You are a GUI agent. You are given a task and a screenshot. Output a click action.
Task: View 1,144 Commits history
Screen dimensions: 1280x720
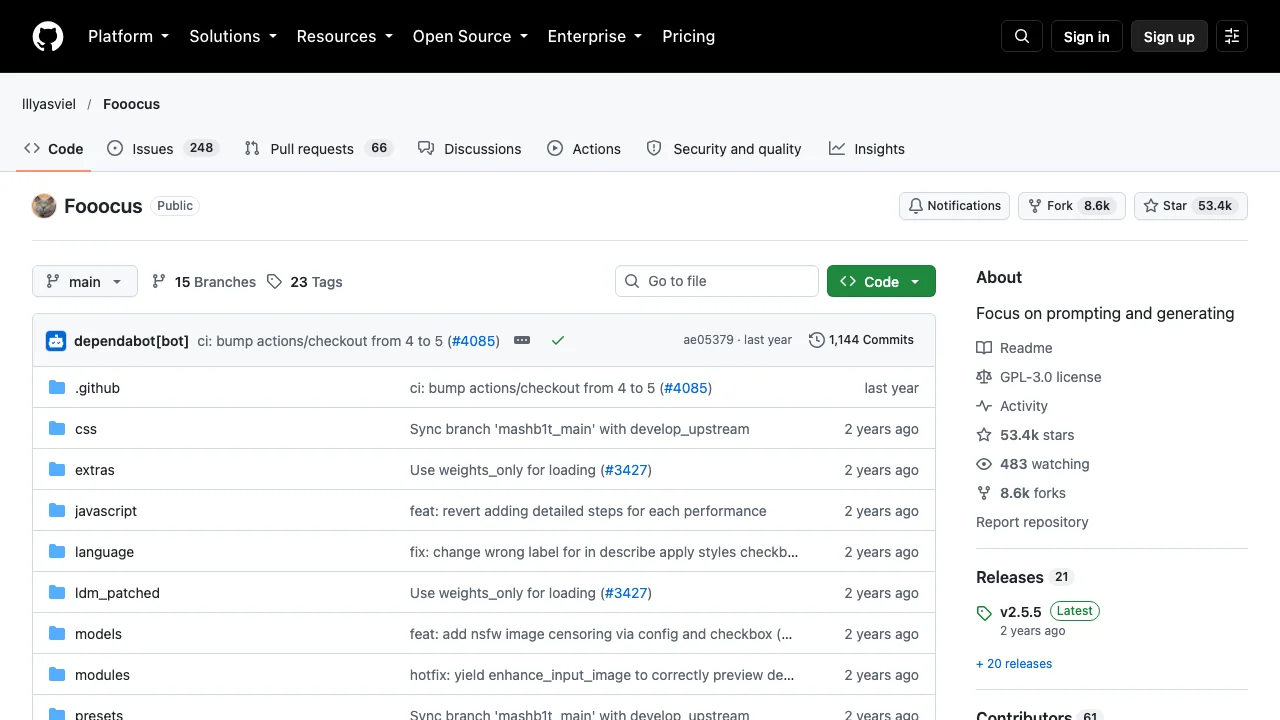click(x=861, y=340)
